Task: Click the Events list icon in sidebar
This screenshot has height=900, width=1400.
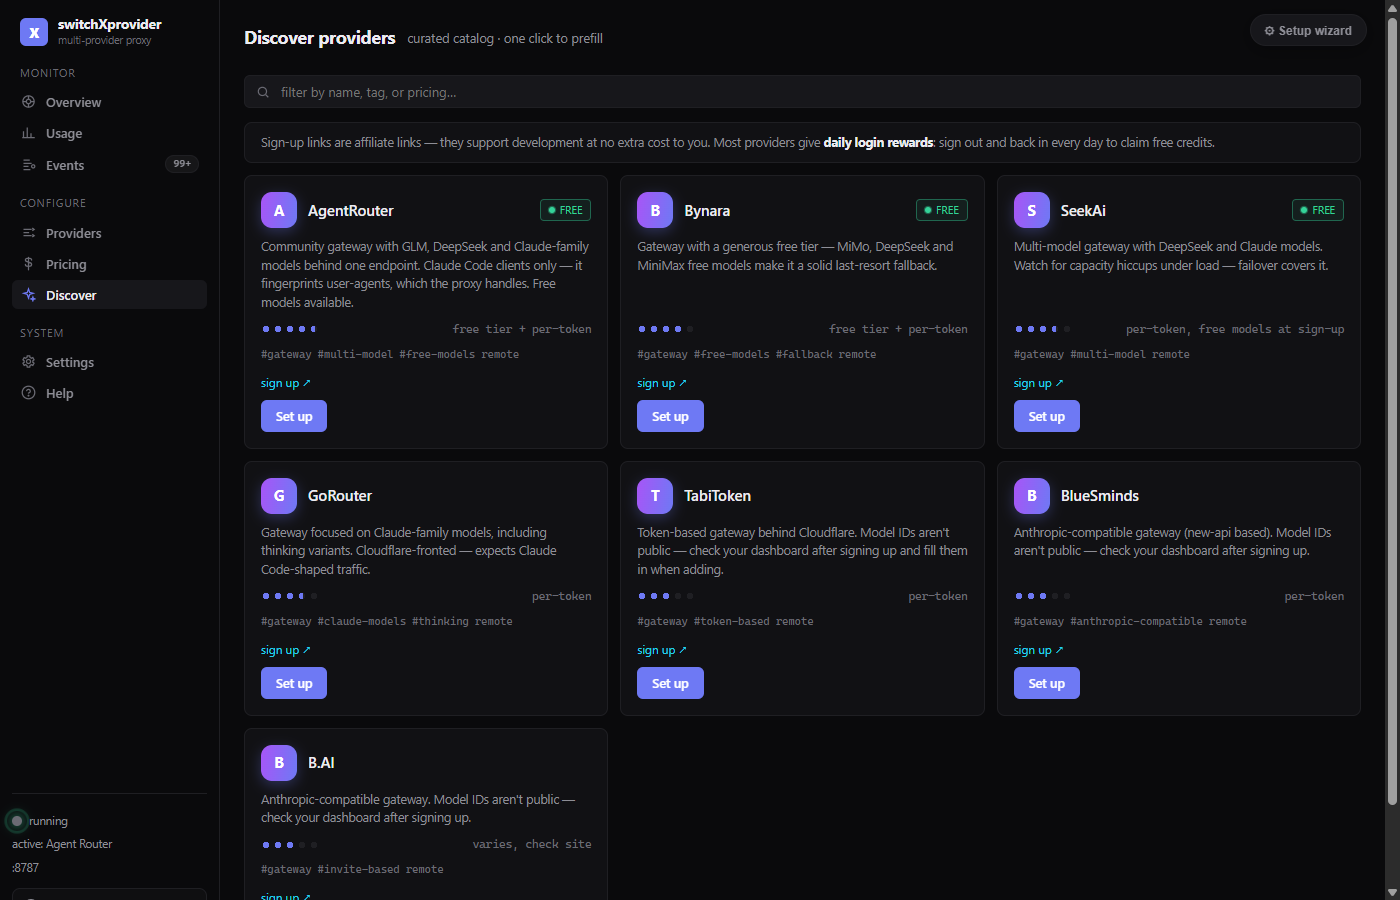Action: coord(29,165)
